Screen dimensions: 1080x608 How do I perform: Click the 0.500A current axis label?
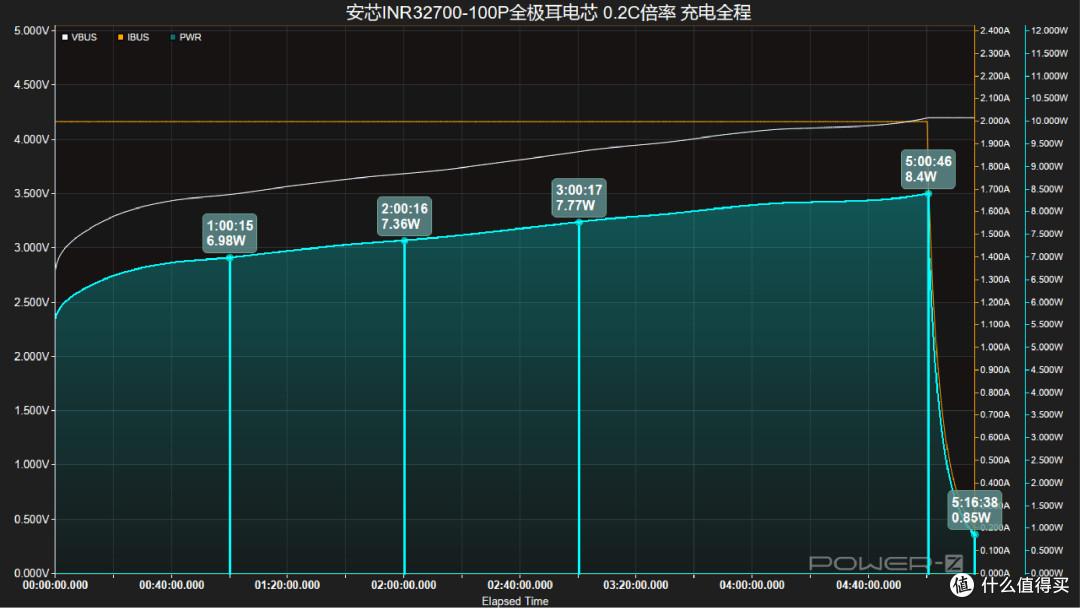click(x=995, y=460)
